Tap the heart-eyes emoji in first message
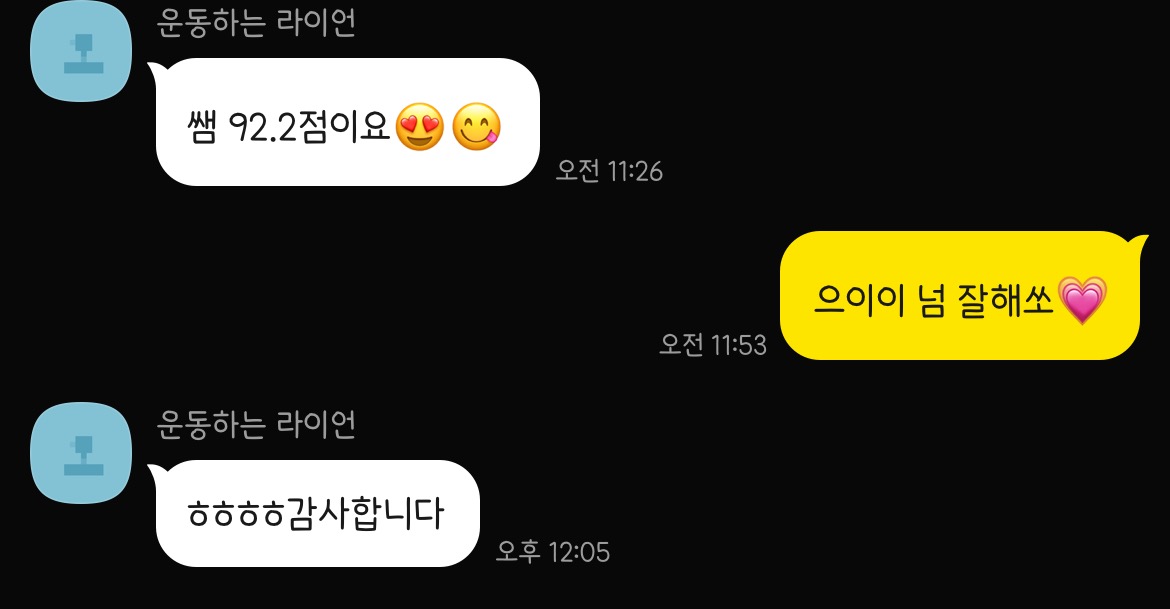The width and height of the screenshot is (1170, 609). [x=419, y=127]
